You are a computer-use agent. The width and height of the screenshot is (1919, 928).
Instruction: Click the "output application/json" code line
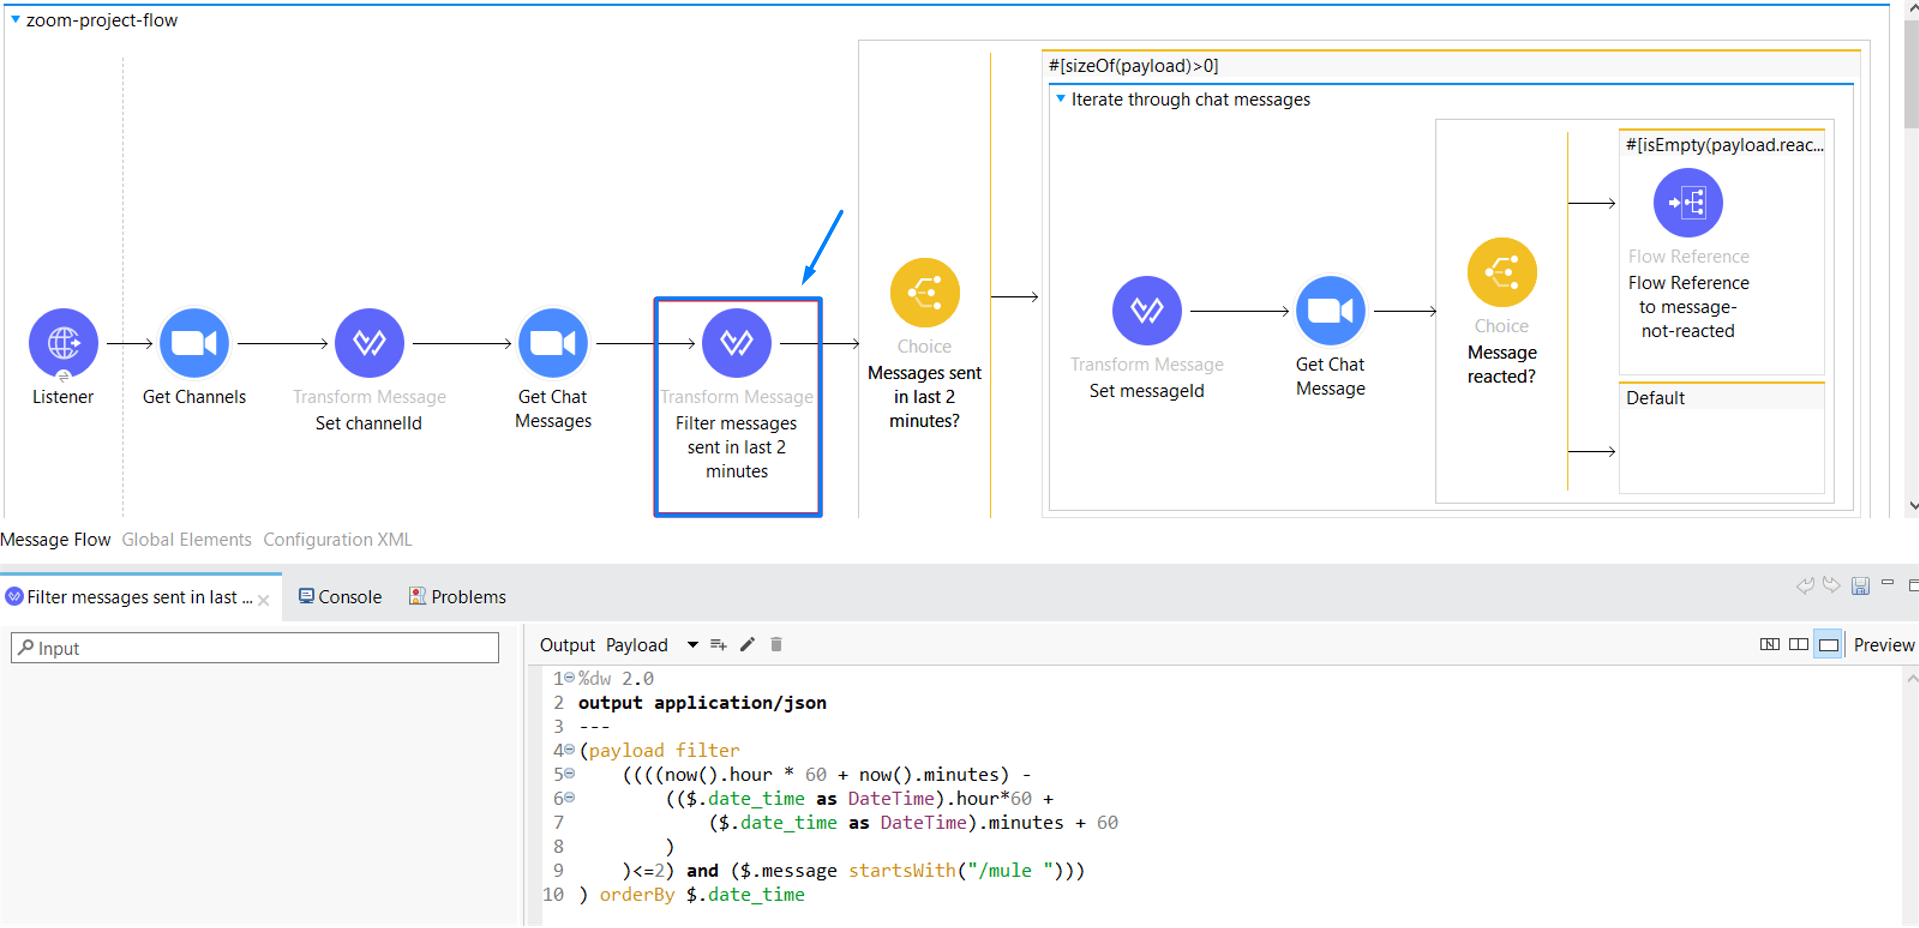click(702, 702)
